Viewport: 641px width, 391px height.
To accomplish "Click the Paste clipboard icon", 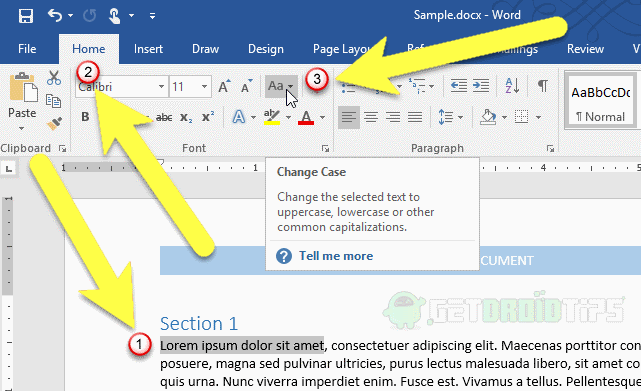I will [23, 87].
